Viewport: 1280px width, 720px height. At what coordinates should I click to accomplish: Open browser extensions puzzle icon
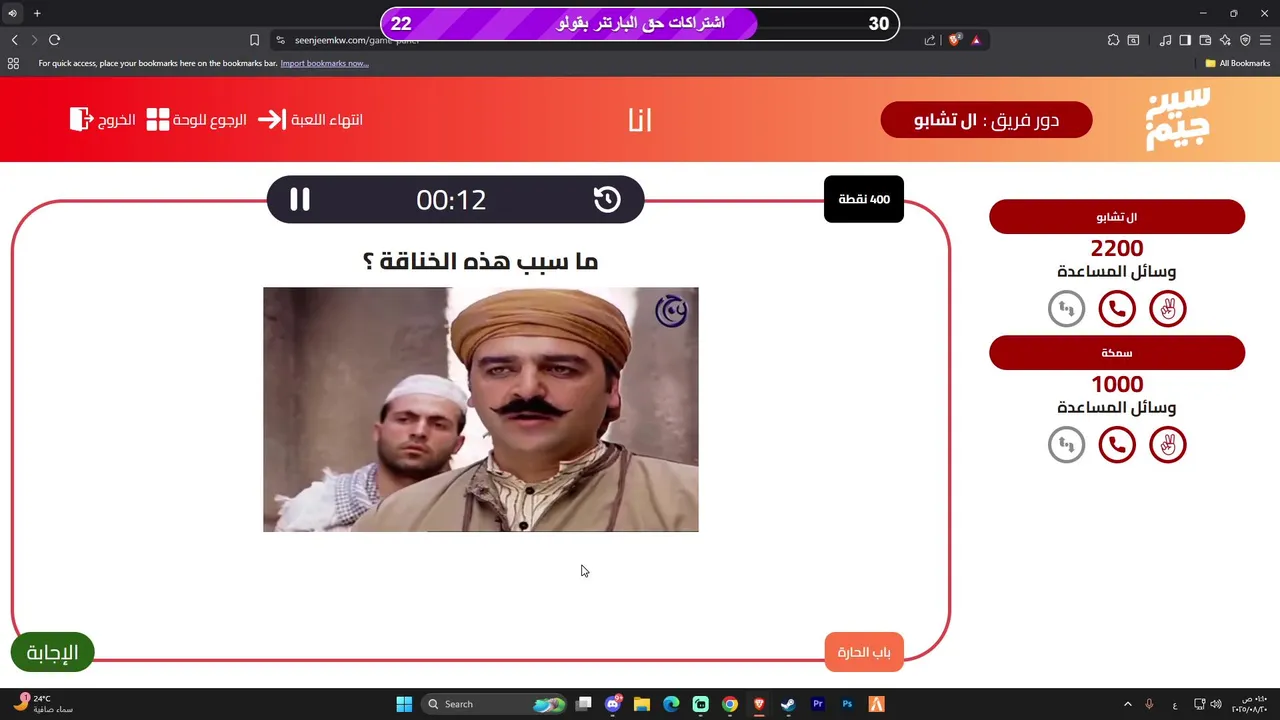pyautogui.click(x=1113, y=40)
